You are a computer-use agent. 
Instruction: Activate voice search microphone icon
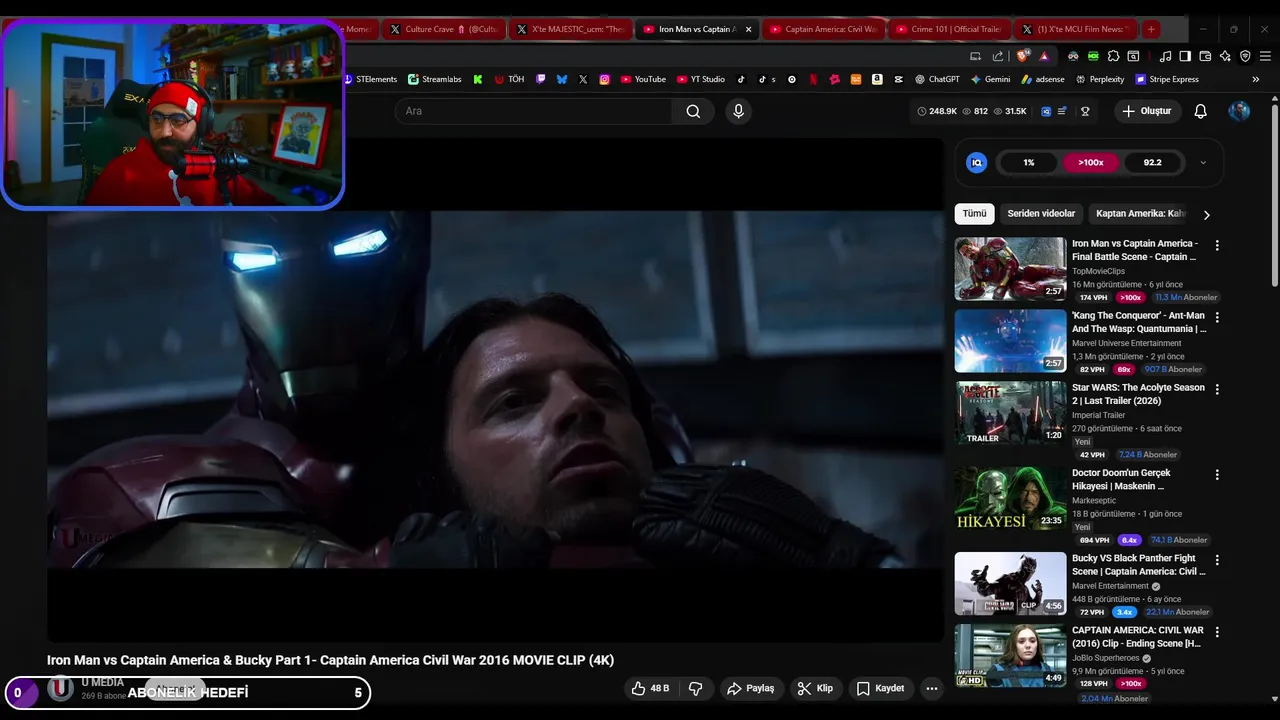coord(738,111)
